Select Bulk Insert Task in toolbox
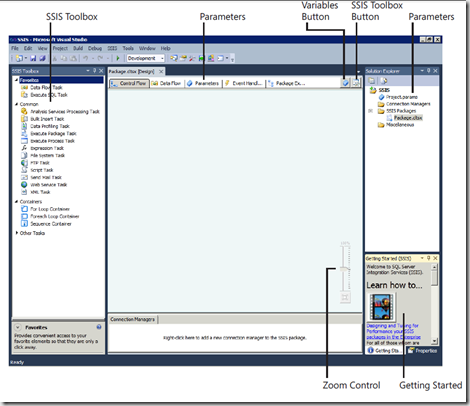 tap(43, 119)
